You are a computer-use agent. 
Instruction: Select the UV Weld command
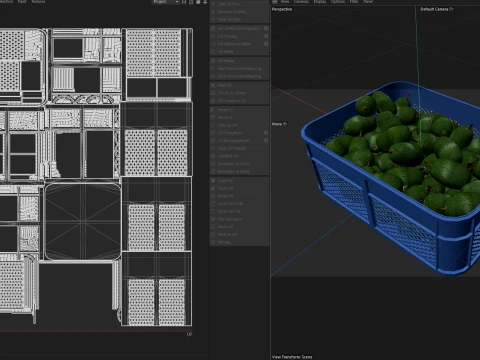click(239, 51)
